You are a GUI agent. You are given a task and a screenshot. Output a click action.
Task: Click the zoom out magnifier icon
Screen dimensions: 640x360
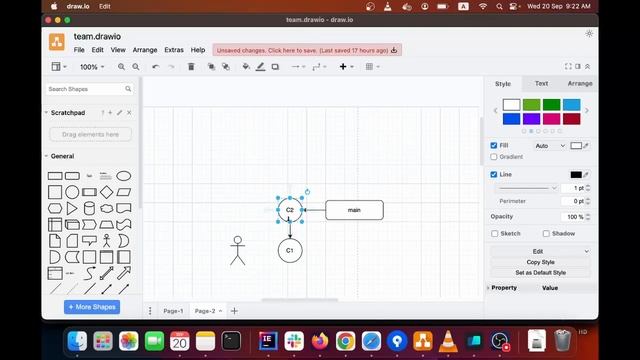pos(136,67)
